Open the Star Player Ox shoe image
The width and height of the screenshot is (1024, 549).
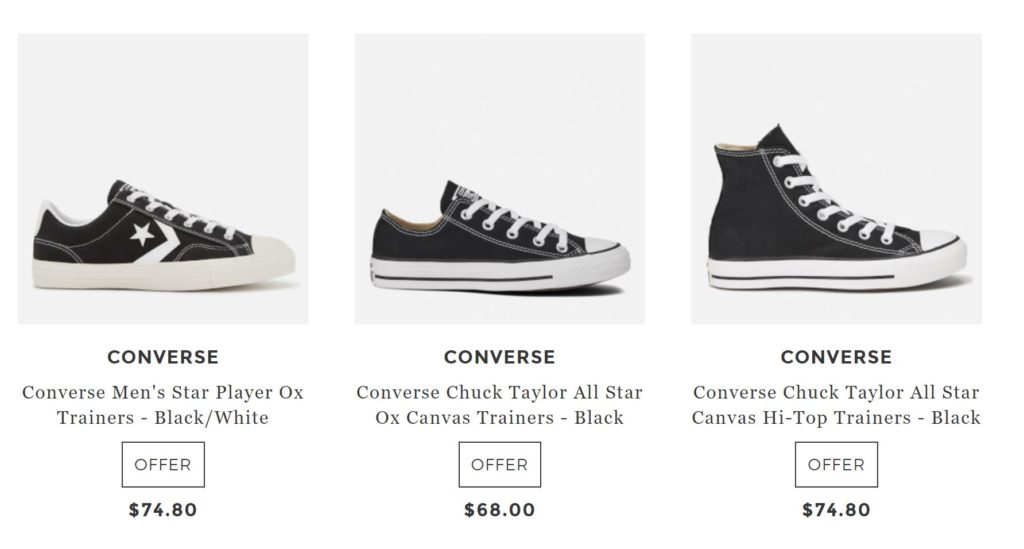coord(163,178)
